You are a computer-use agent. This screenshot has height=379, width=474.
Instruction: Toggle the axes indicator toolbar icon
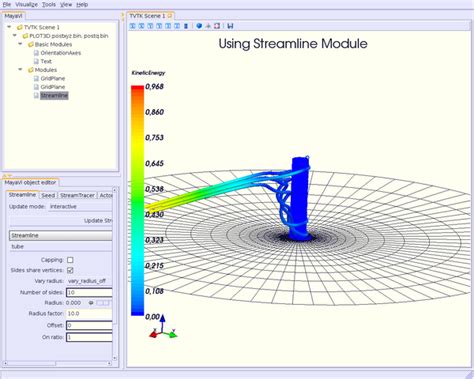208,26
